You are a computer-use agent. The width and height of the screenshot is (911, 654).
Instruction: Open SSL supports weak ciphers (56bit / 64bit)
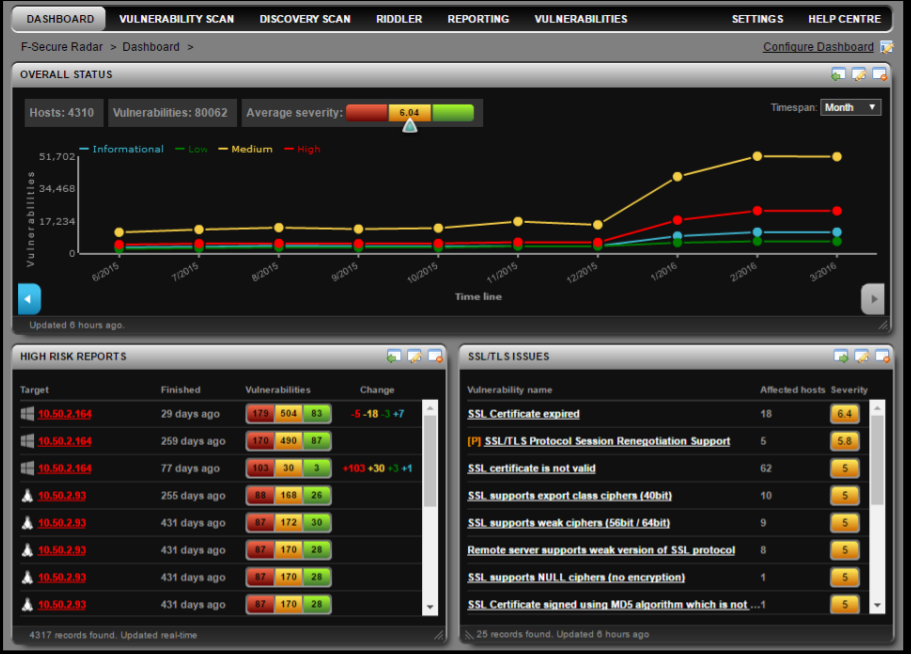pyautogui.click(x=569, y=523)
